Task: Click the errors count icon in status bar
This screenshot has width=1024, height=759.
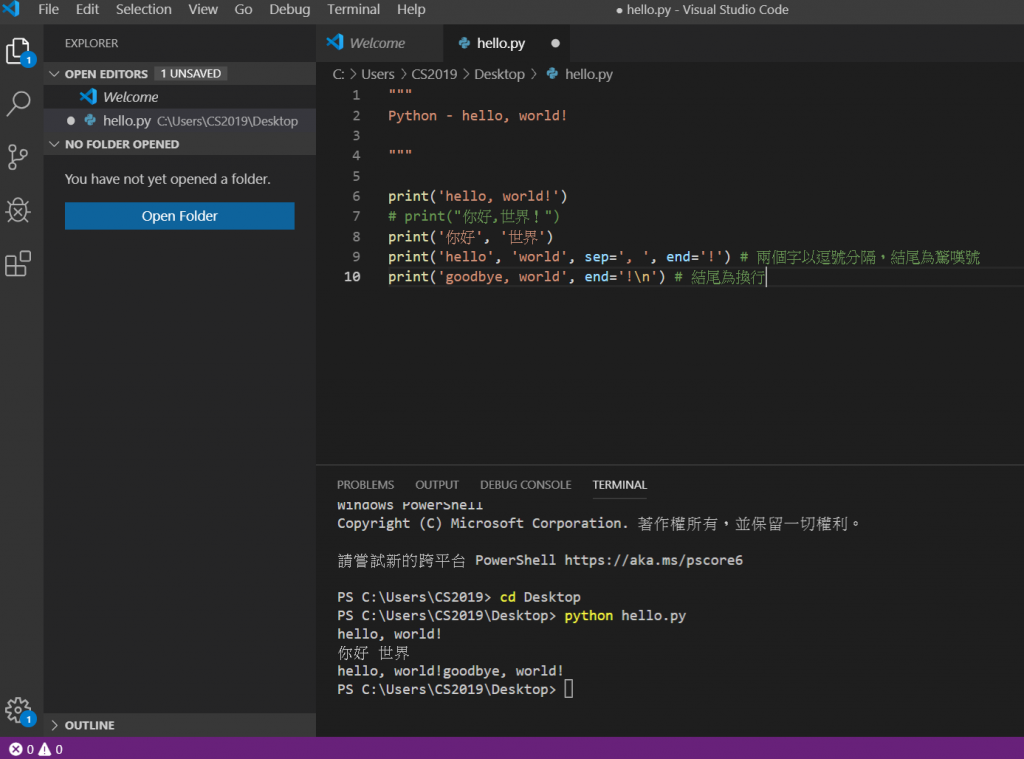Action: pyautogui.click(x=16, y=749)
